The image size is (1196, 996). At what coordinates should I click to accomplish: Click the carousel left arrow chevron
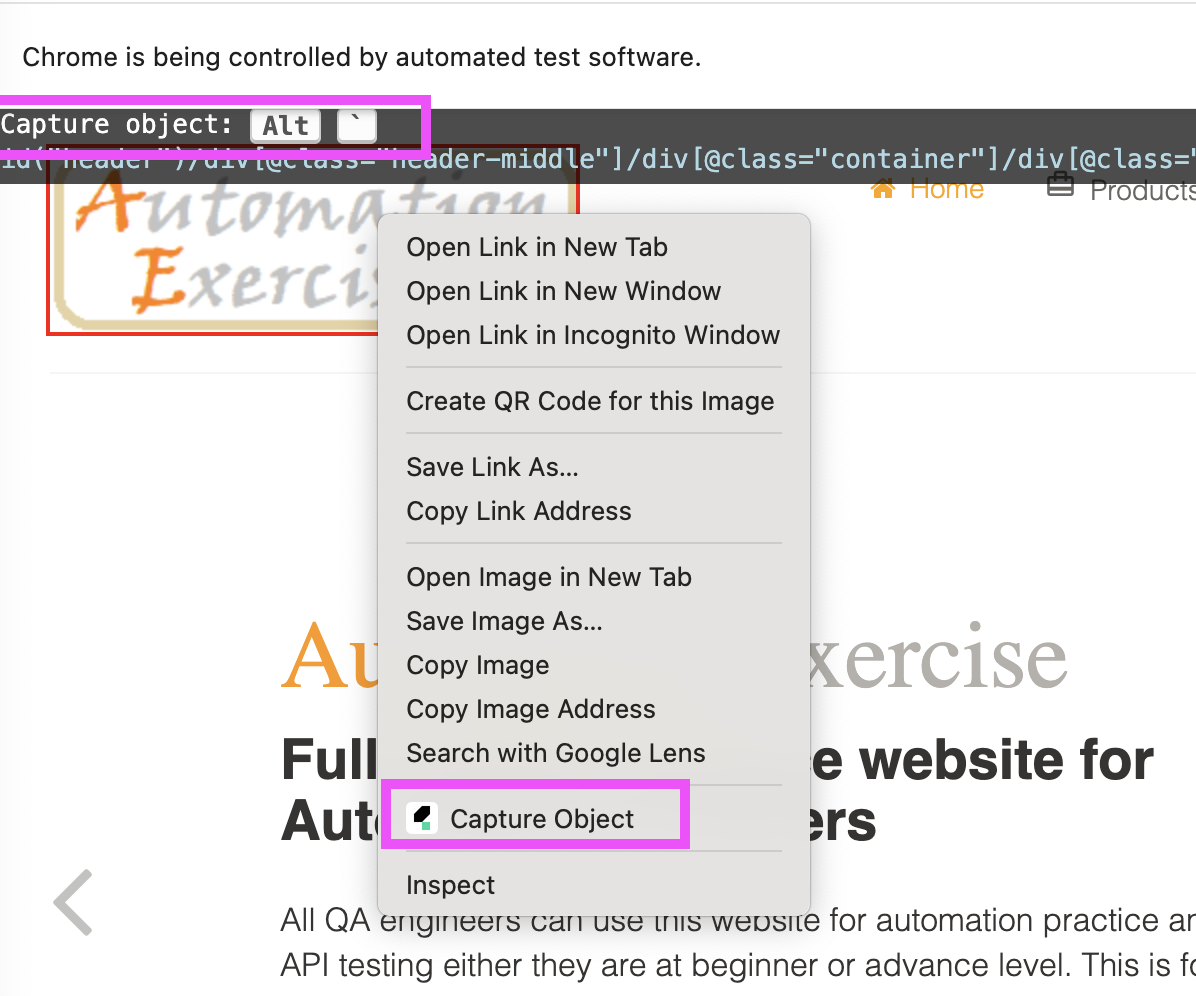click(x=72, y=902)
